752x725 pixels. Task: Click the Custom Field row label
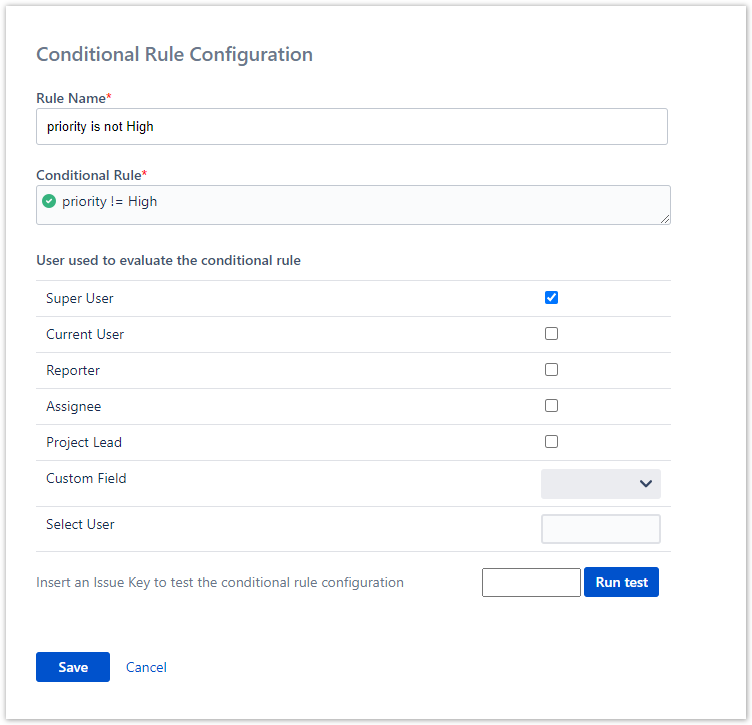click(86, 478)
